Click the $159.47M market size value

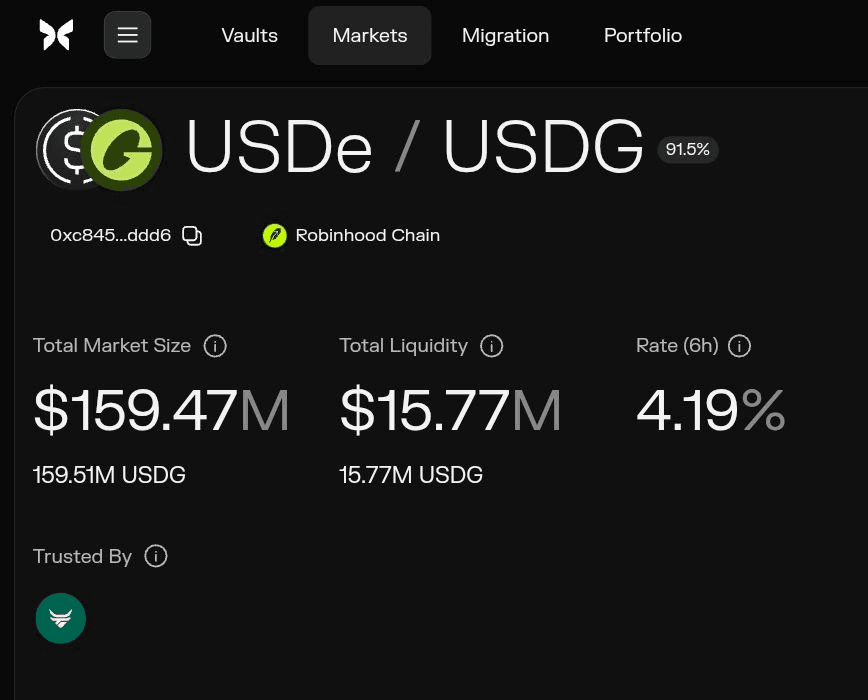[x=161, y=410]
